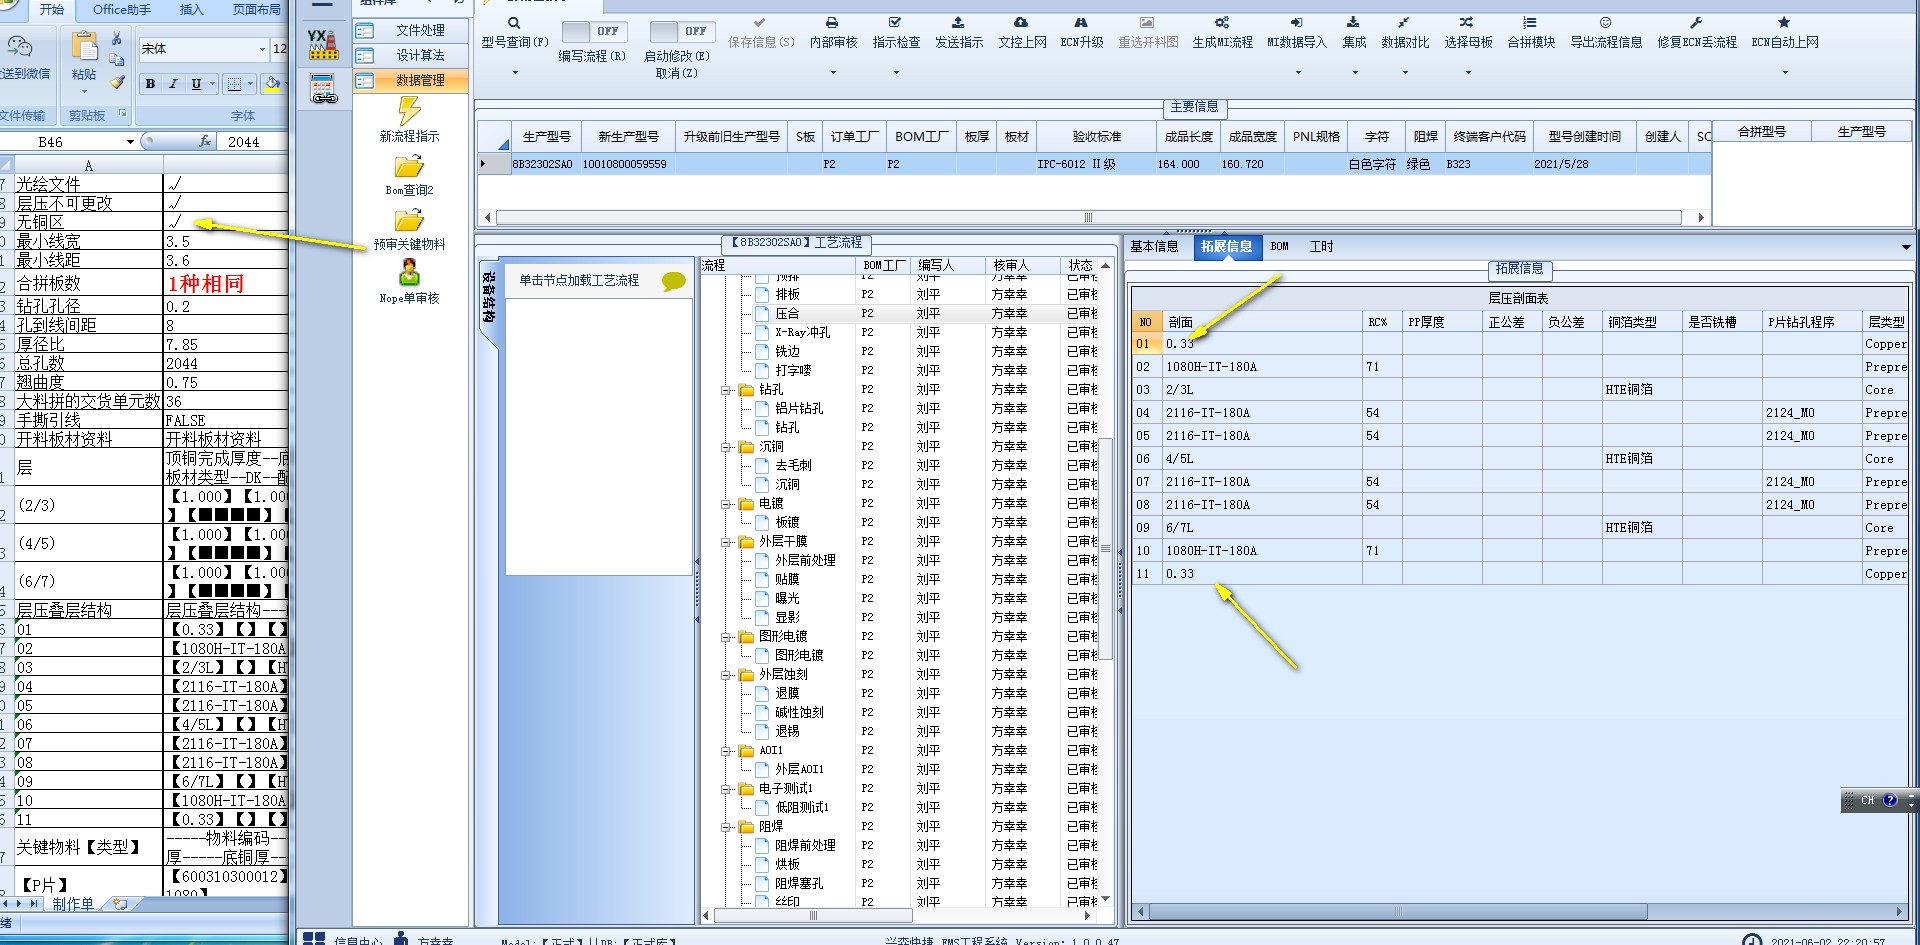Viewport: 1920px width, 945px height.
Task: Expand the dropdown under 集成
Action: coord(1354,72)
